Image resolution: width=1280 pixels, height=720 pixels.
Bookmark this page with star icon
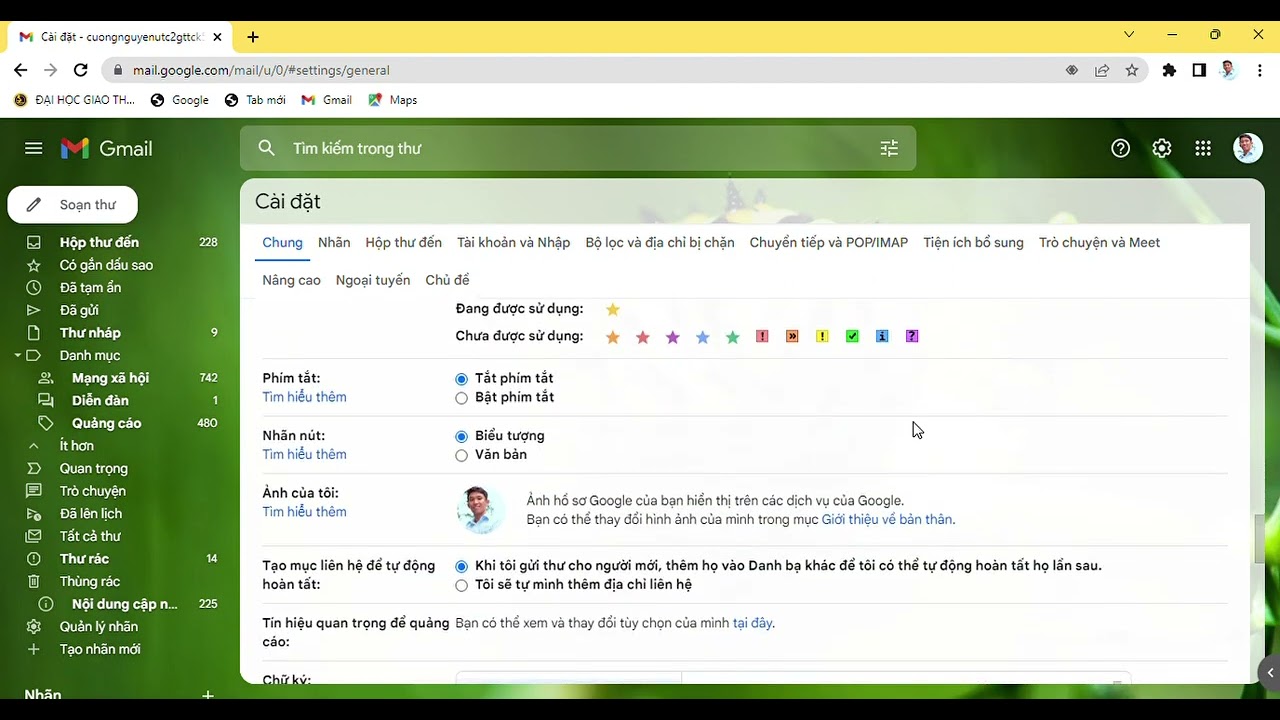click(x=1132, y=70)
